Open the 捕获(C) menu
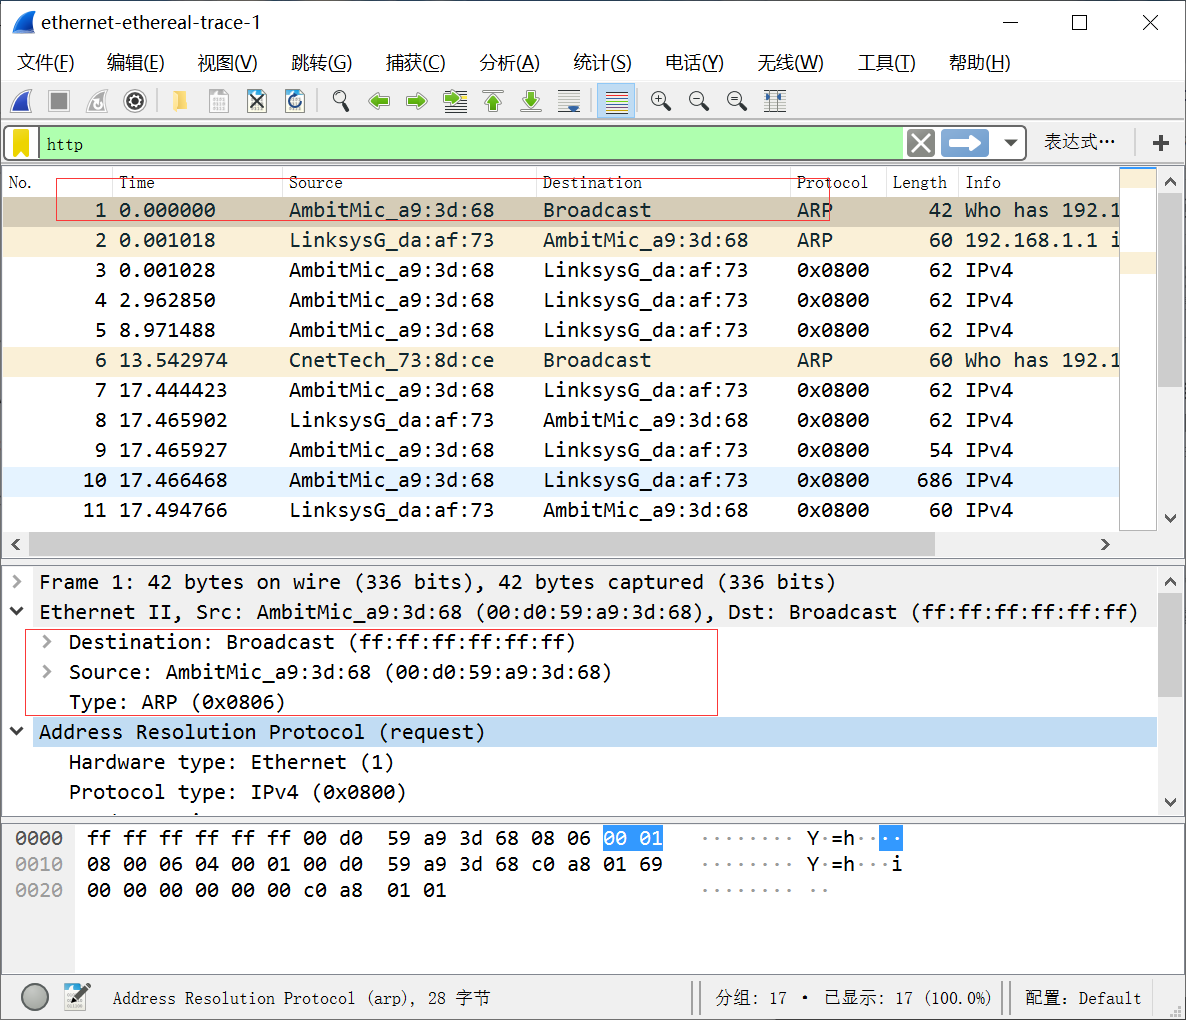Viewport: 1186px width, 1020px height. 415,63
